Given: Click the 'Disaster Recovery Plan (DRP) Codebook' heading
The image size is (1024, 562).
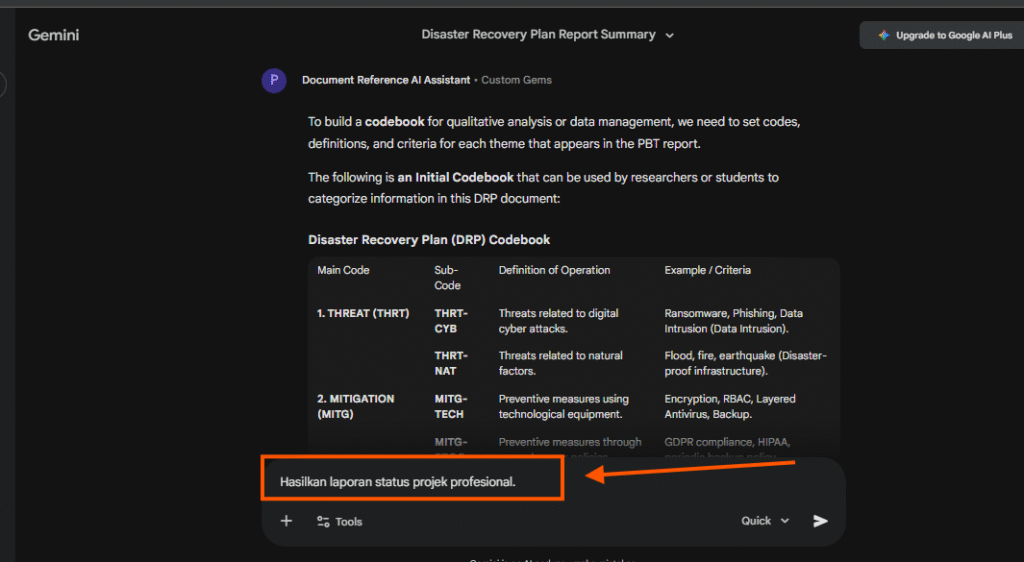Looking at the screenshot, I should [429, 240].
